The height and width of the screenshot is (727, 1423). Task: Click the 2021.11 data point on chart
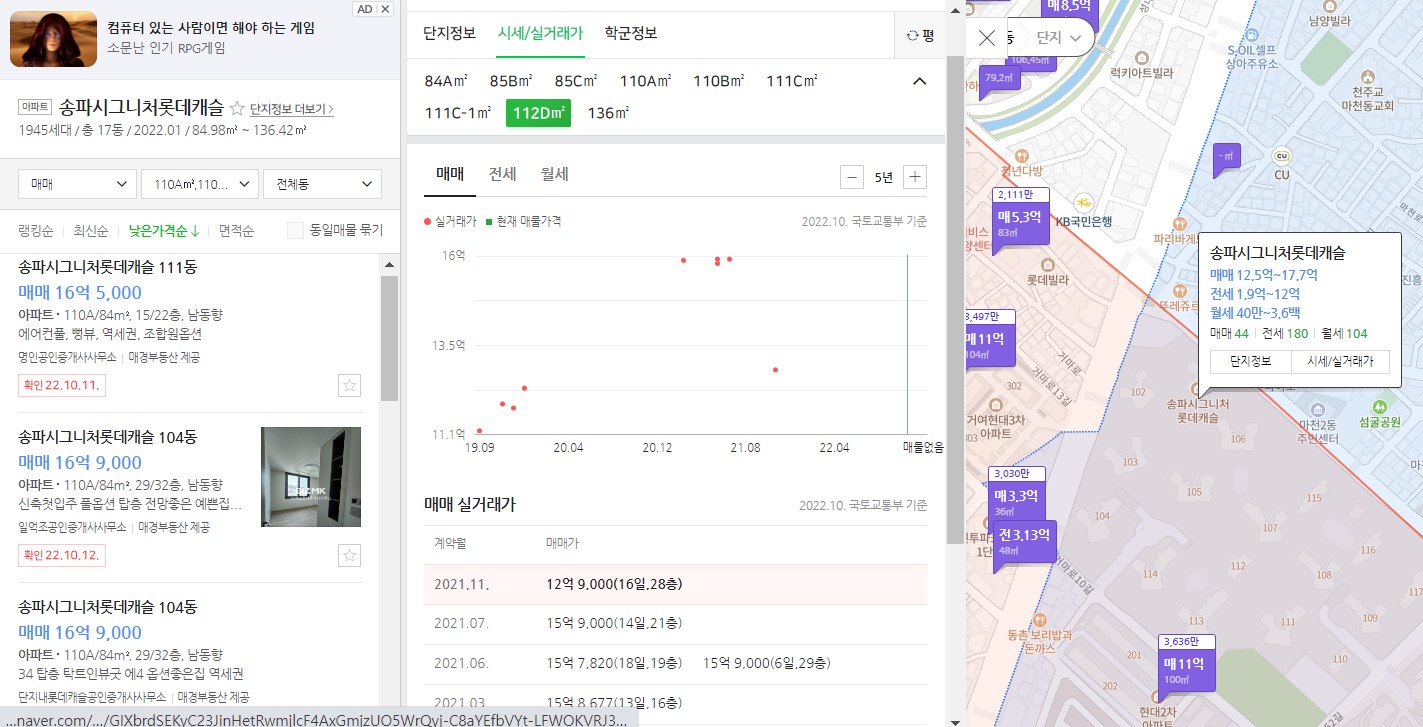(775, 370)
